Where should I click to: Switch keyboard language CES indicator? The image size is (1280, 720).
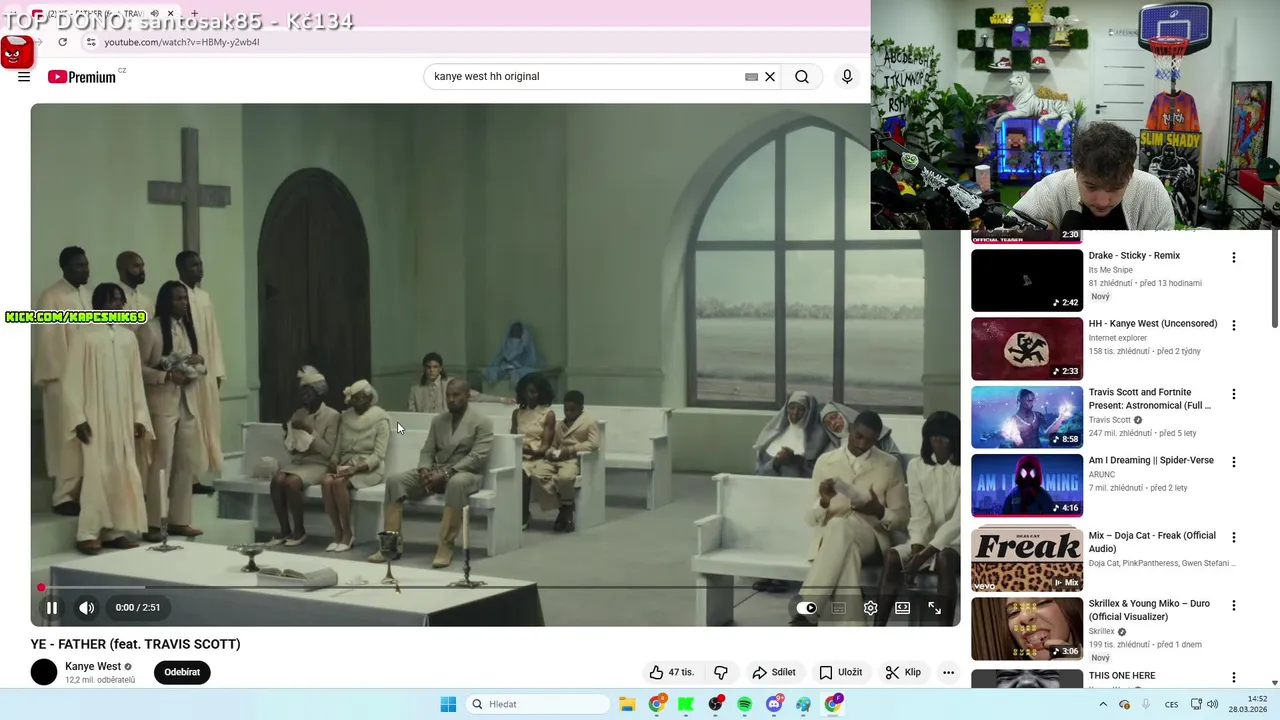pyautogui.click(x=1171, y=704)
